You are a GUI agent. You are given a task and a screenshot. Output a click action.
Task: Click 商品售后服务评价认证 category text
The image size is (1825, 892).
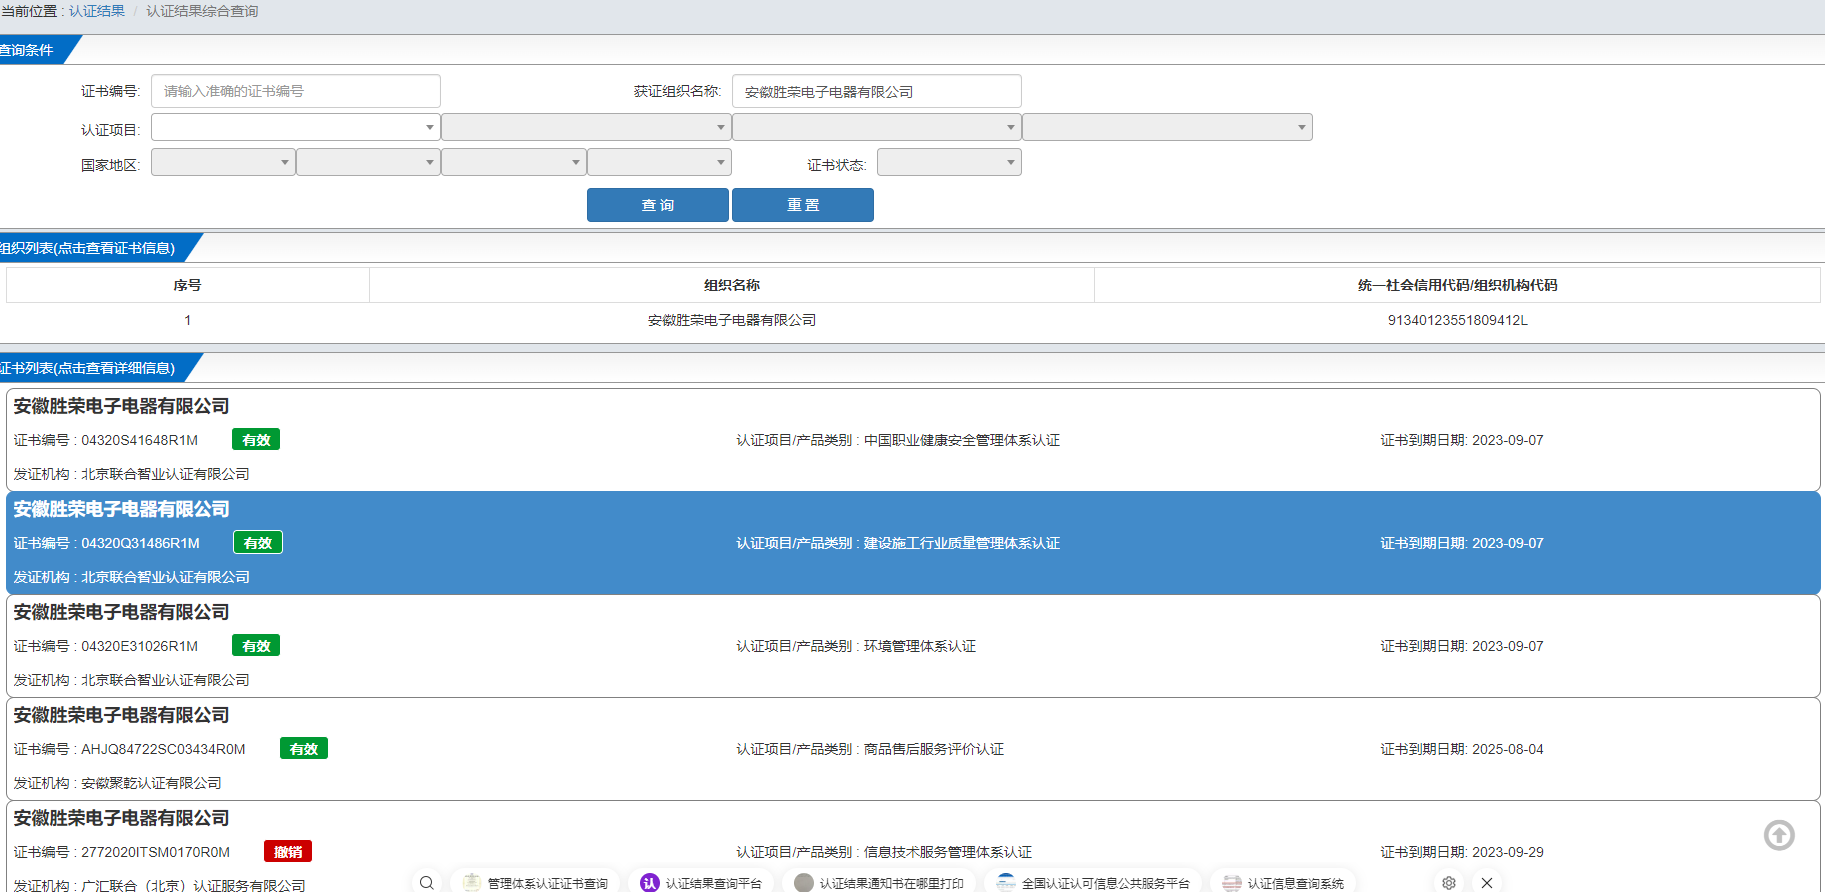[x=933, y=749]
